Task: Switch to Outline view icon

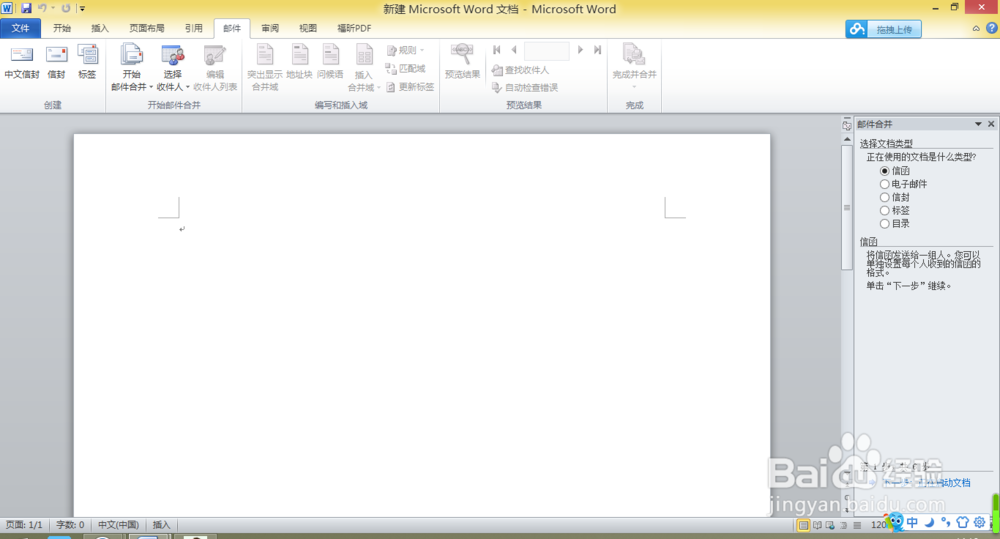Action: click(844, 525)
